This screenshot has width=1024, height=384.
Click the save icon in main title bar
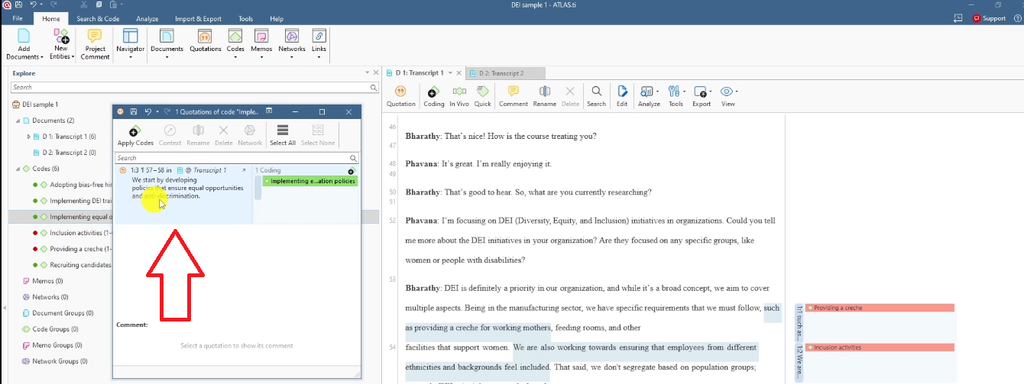18,5
